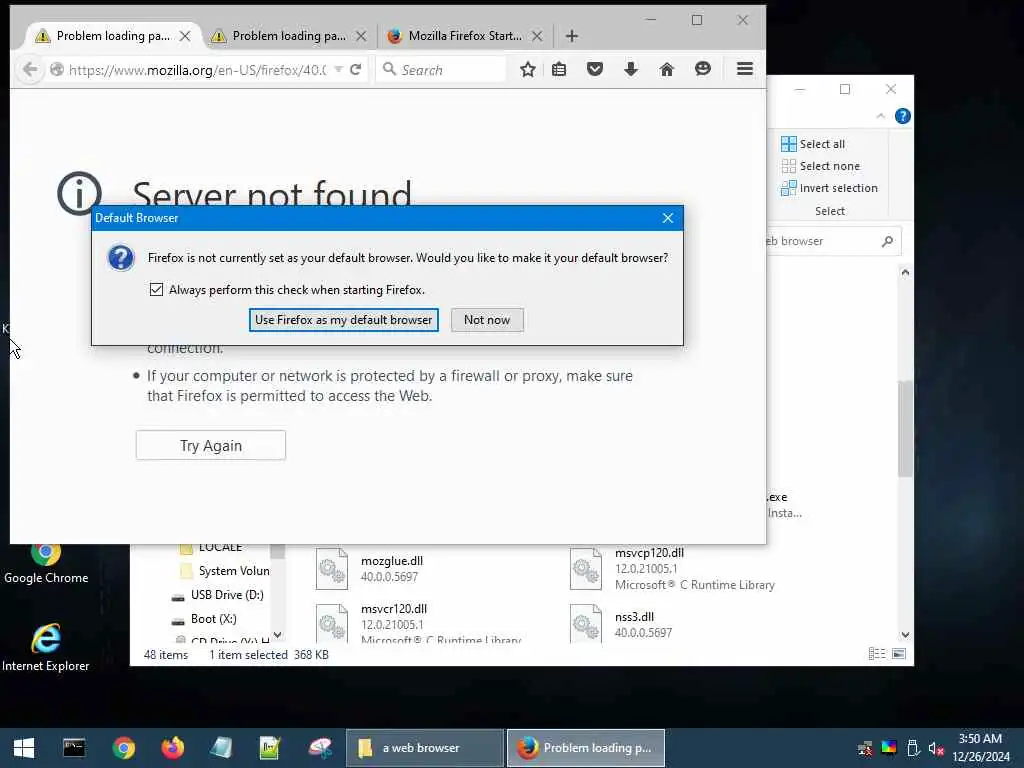Click Explorer file list scroll down arrow
1024x768 pixels.
pyautogui.click(x=905, y=635)
